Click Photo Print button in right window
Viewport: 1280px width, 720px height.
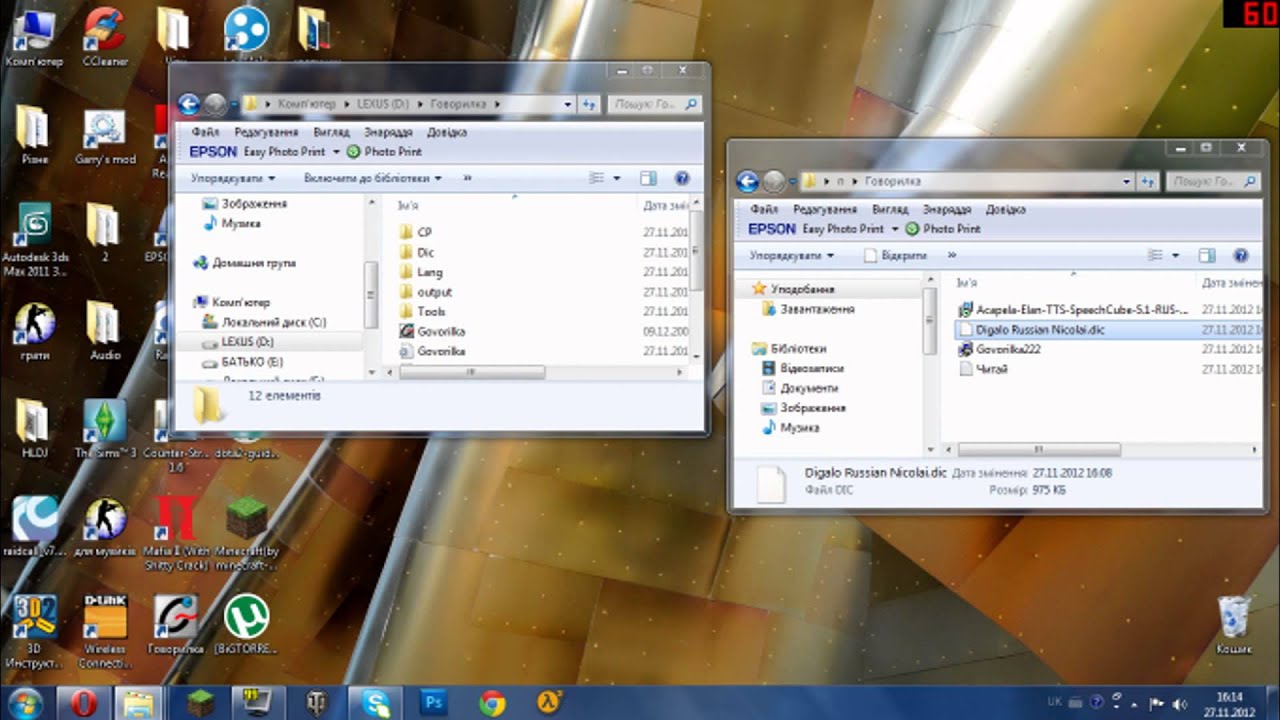click(943, 229)
